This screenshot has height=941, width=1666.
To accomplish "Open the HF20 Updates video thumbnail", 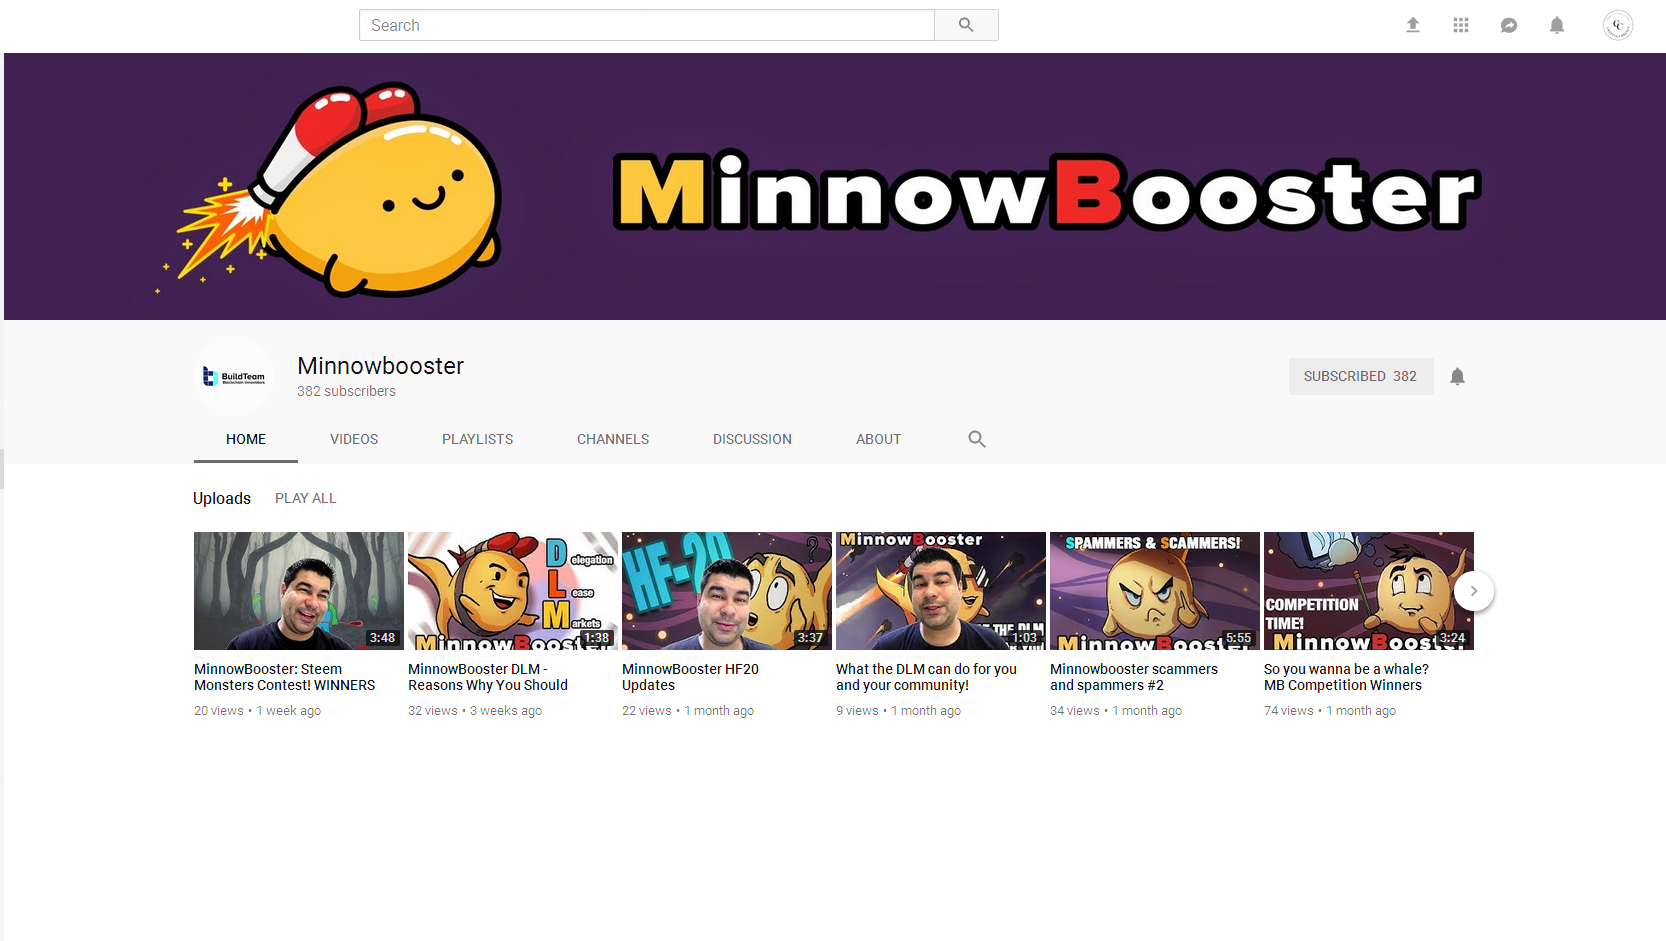I will pyautogui.click(x=727, y=591).
